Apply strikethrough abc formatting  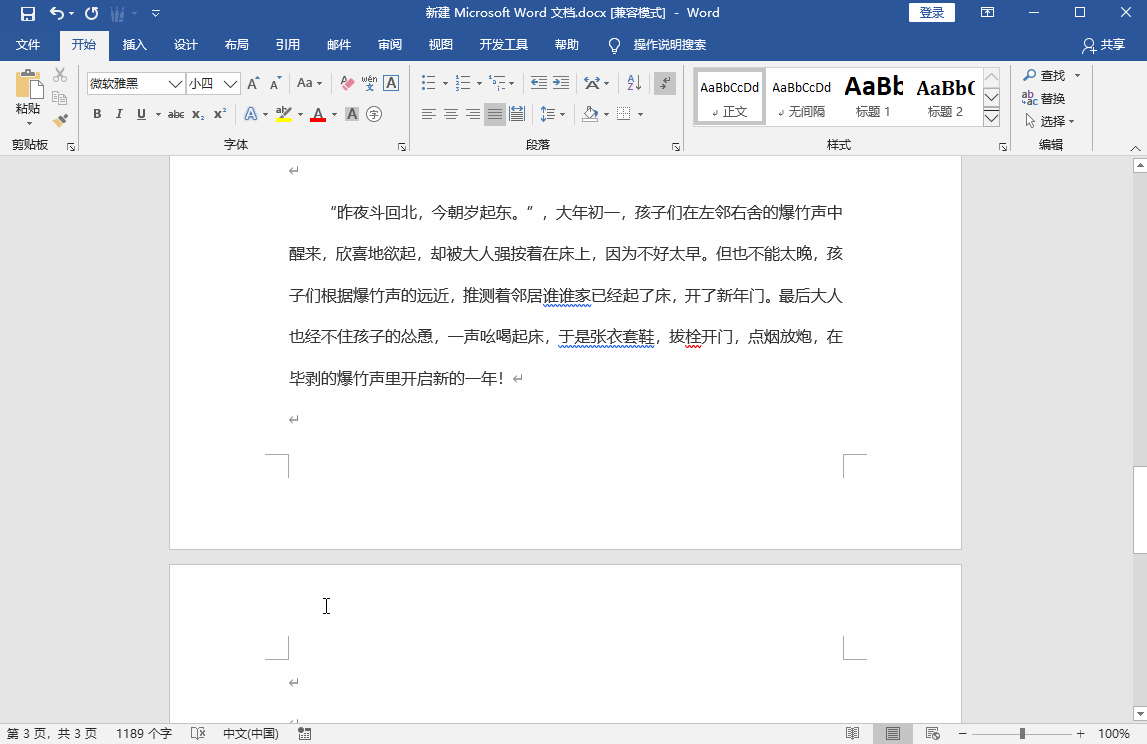click(176, 114)
